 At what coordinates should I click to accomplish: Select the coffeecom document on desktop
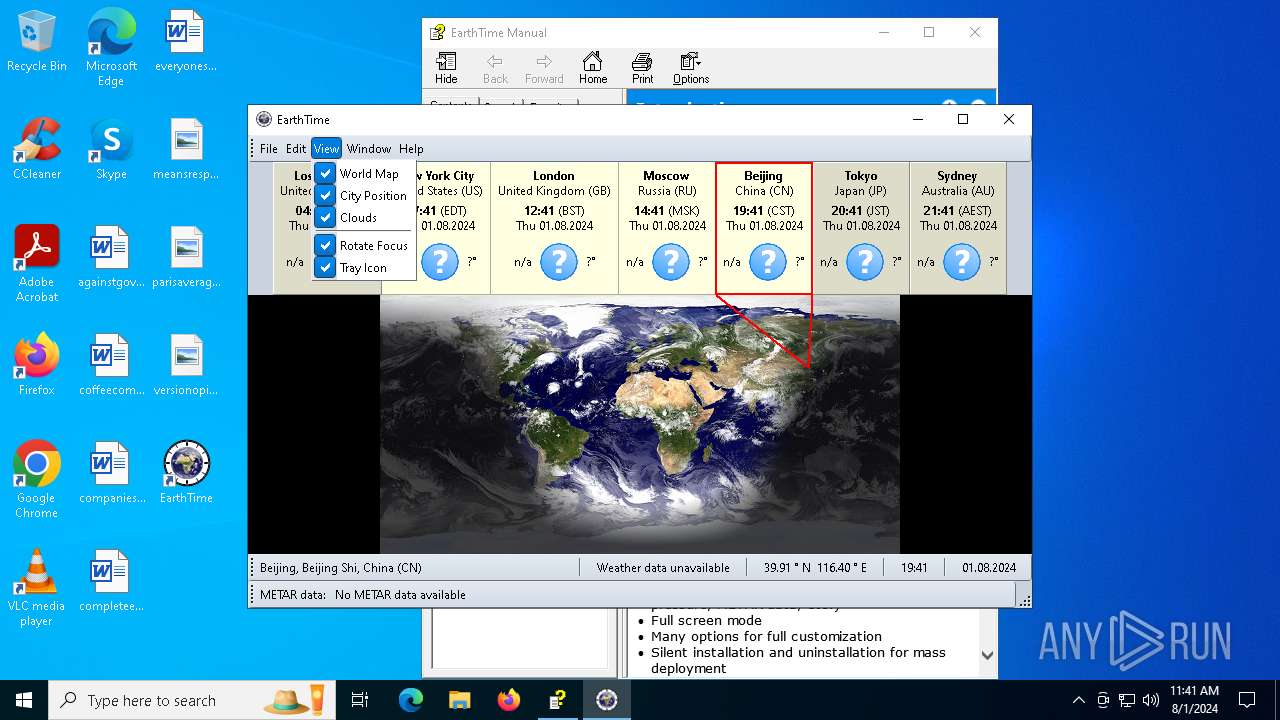111,365
